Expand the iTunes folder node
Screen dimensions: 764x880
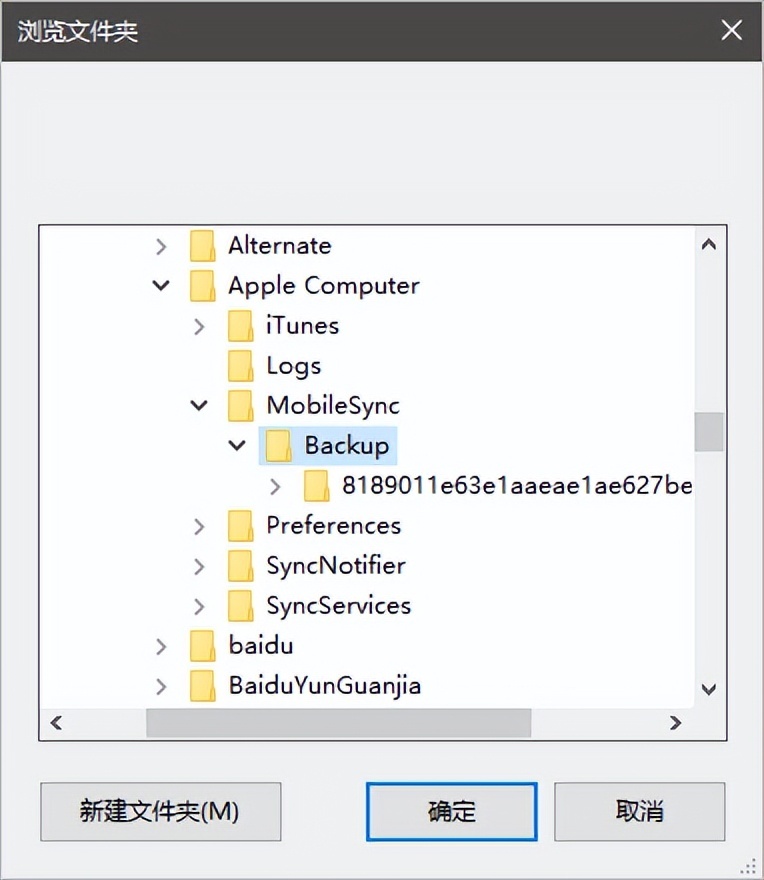199,326
